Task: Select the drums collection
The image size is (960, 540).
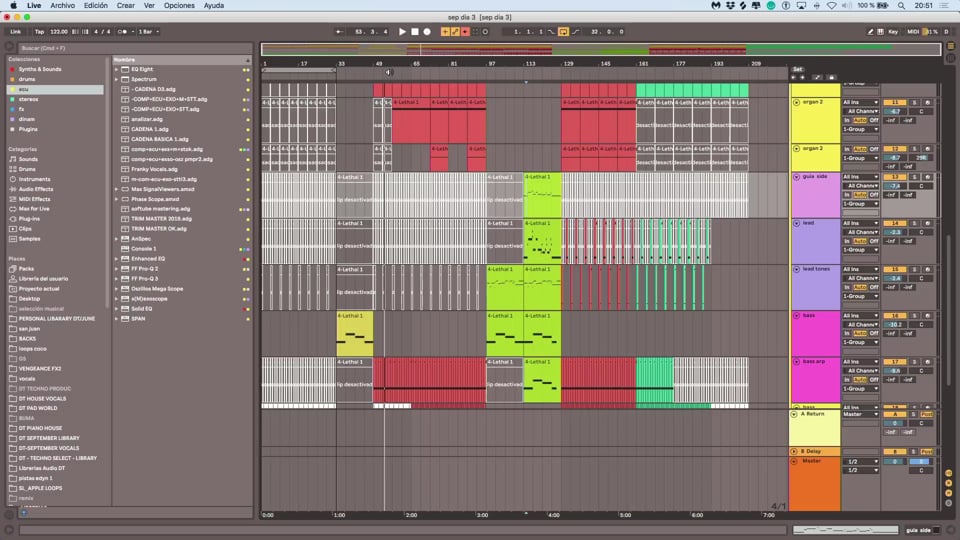Action: pyautogui.click(x=26, y=80)
